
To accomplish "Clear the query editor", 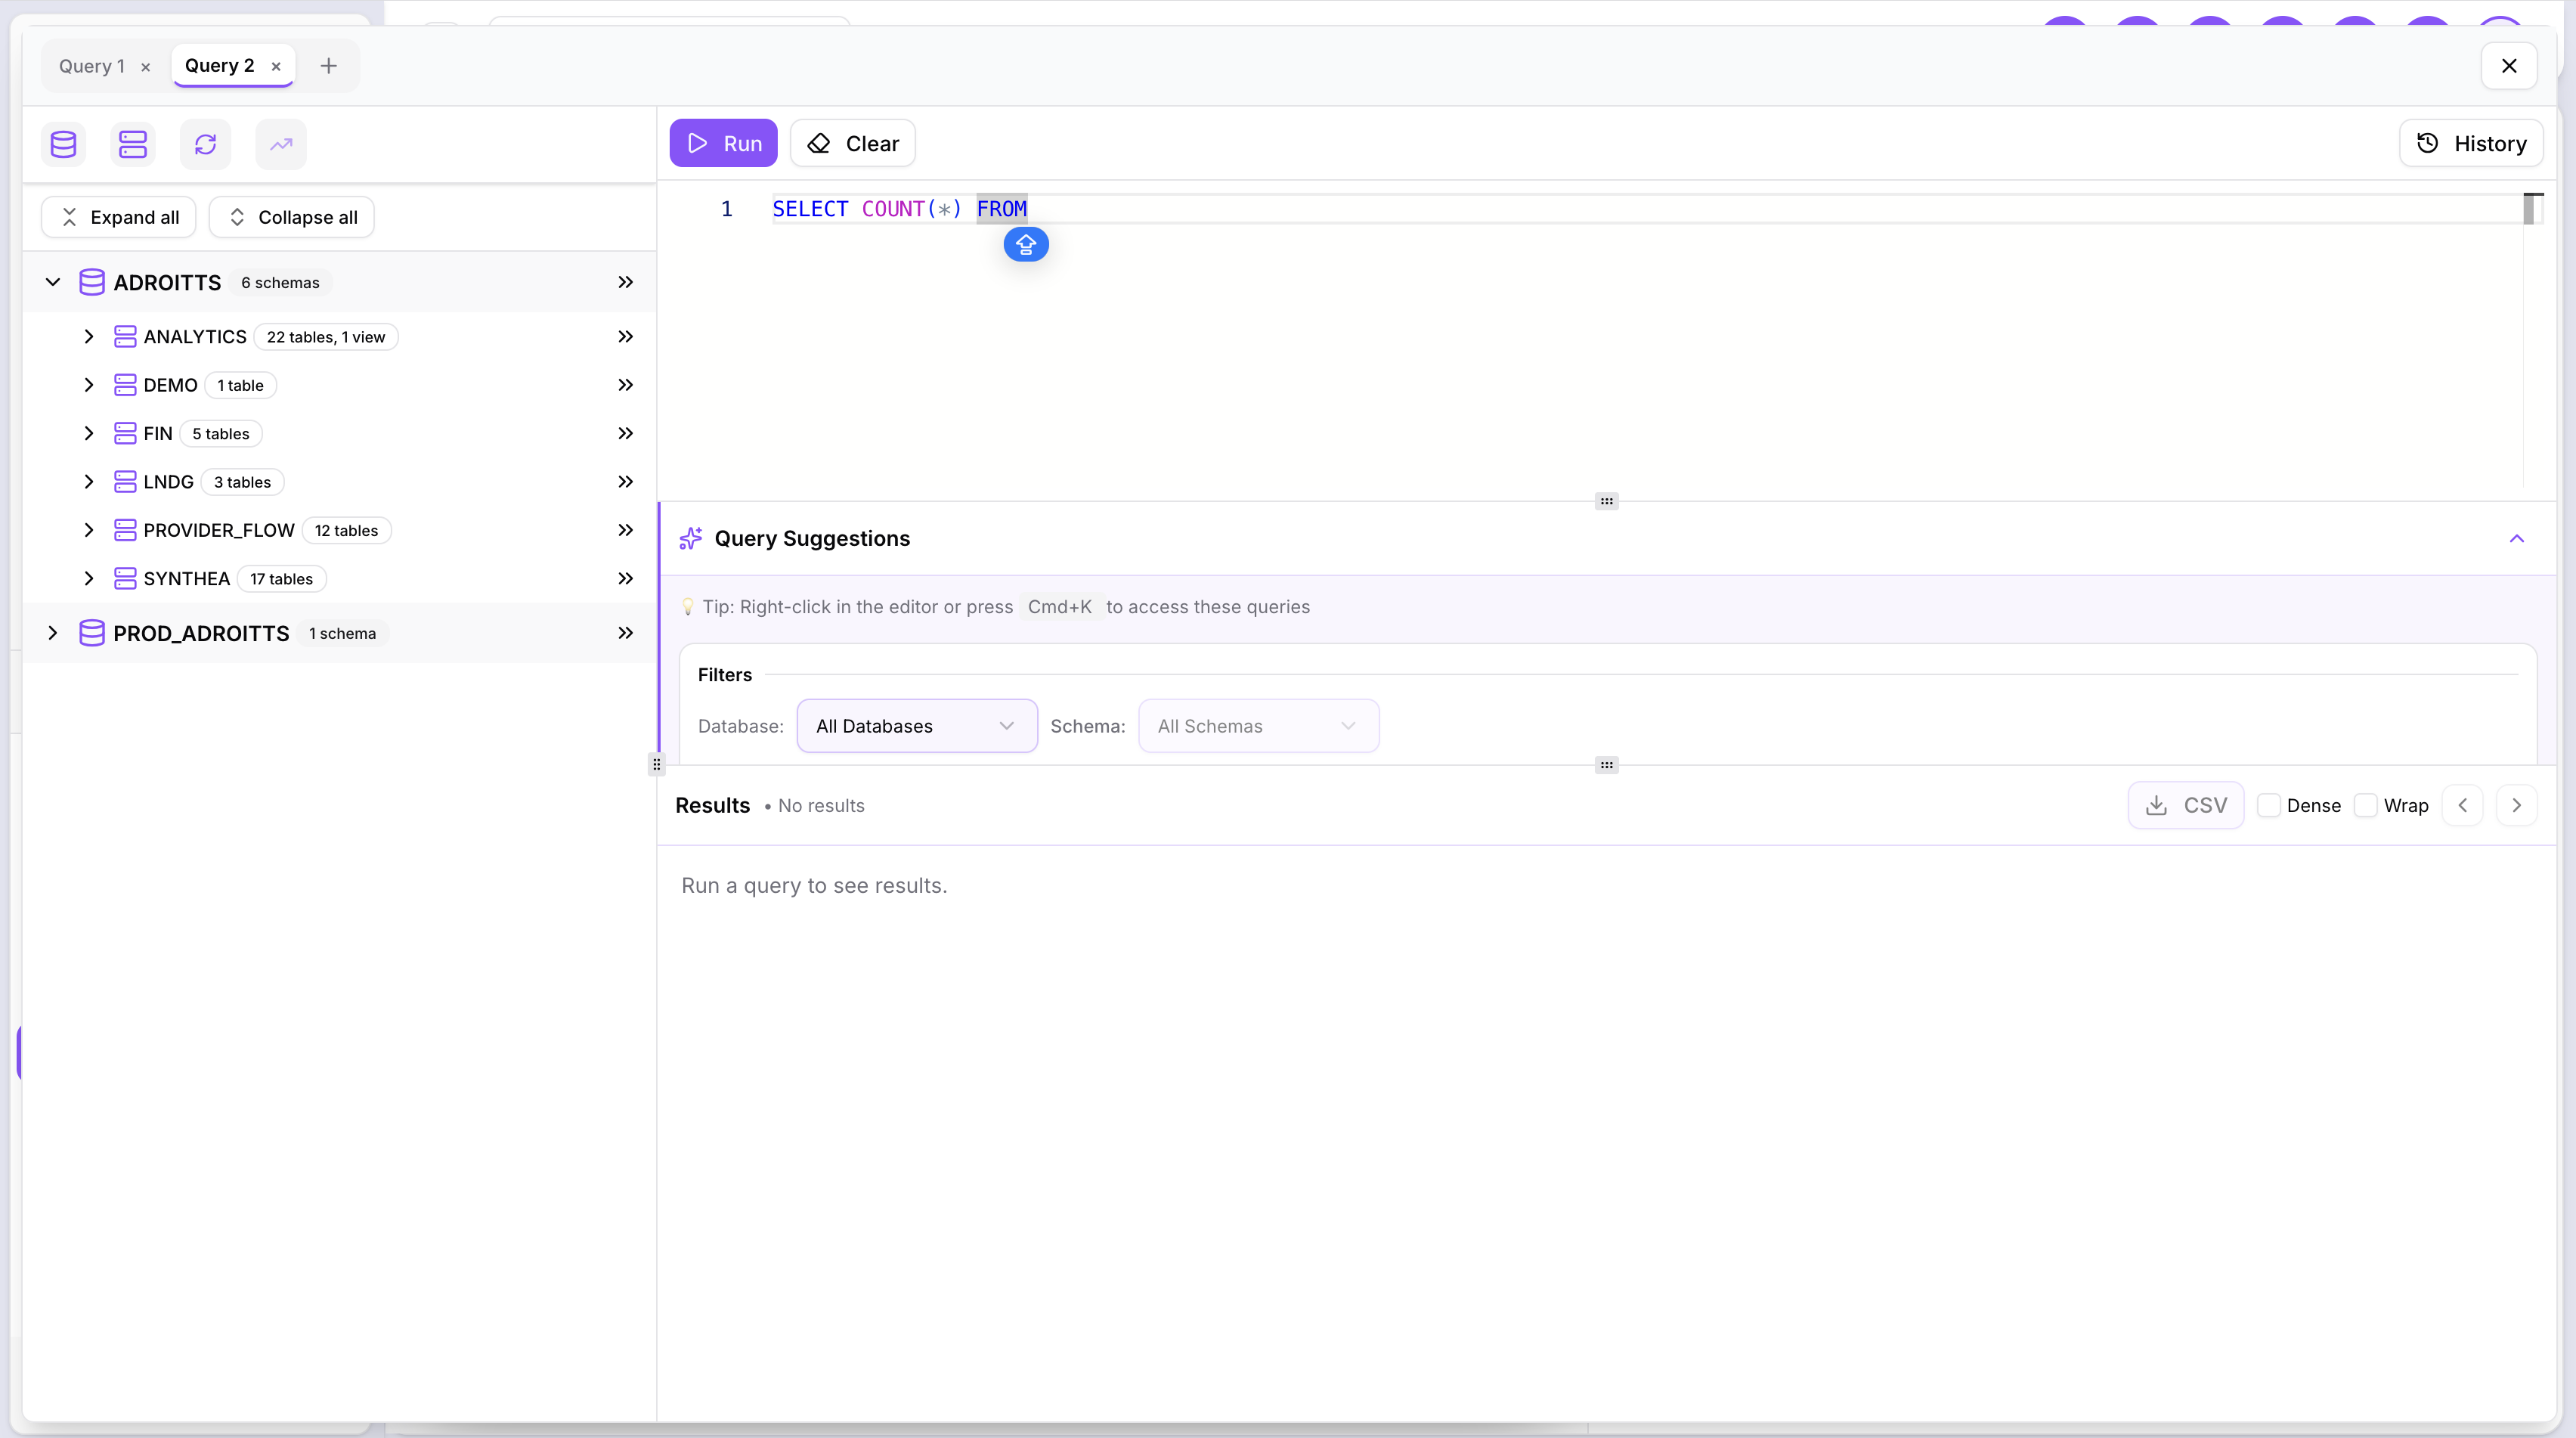I will click(x=853, y=143).
